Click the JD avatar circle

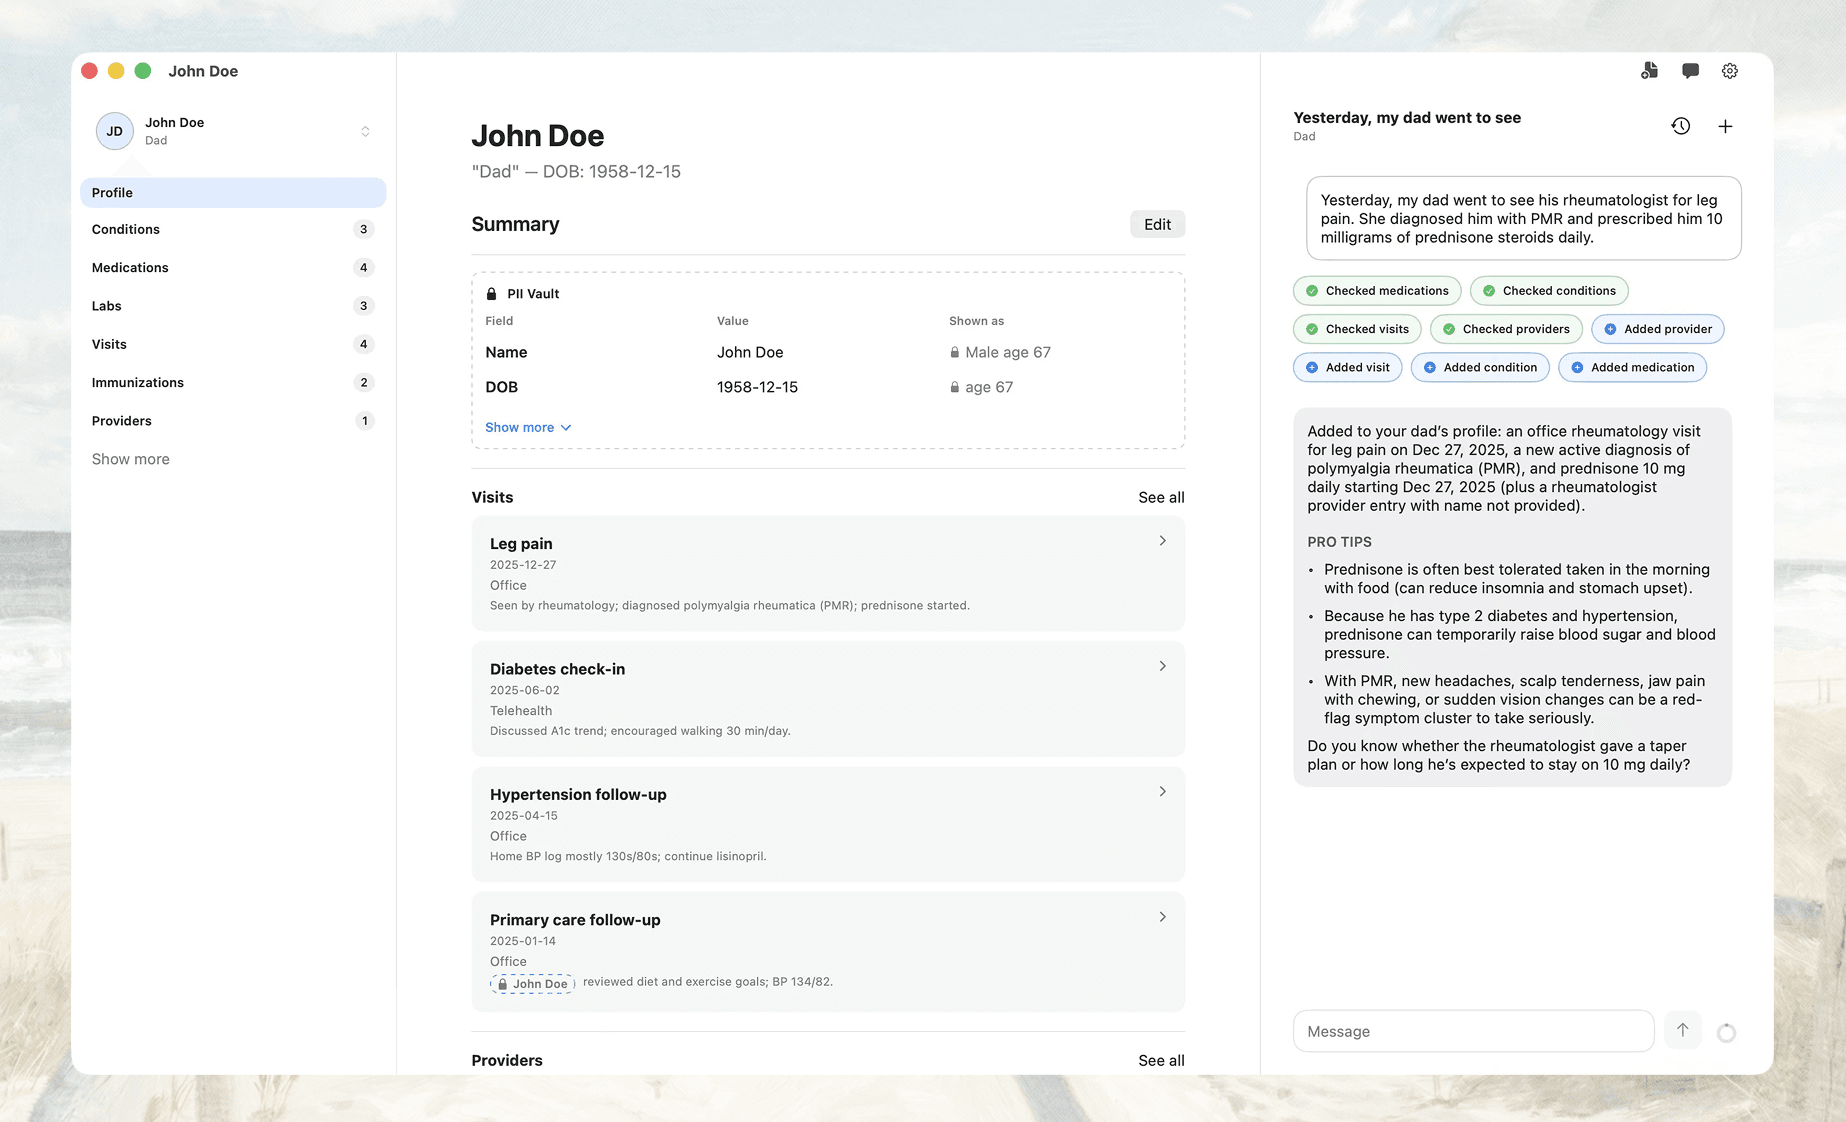click(115, 131)
